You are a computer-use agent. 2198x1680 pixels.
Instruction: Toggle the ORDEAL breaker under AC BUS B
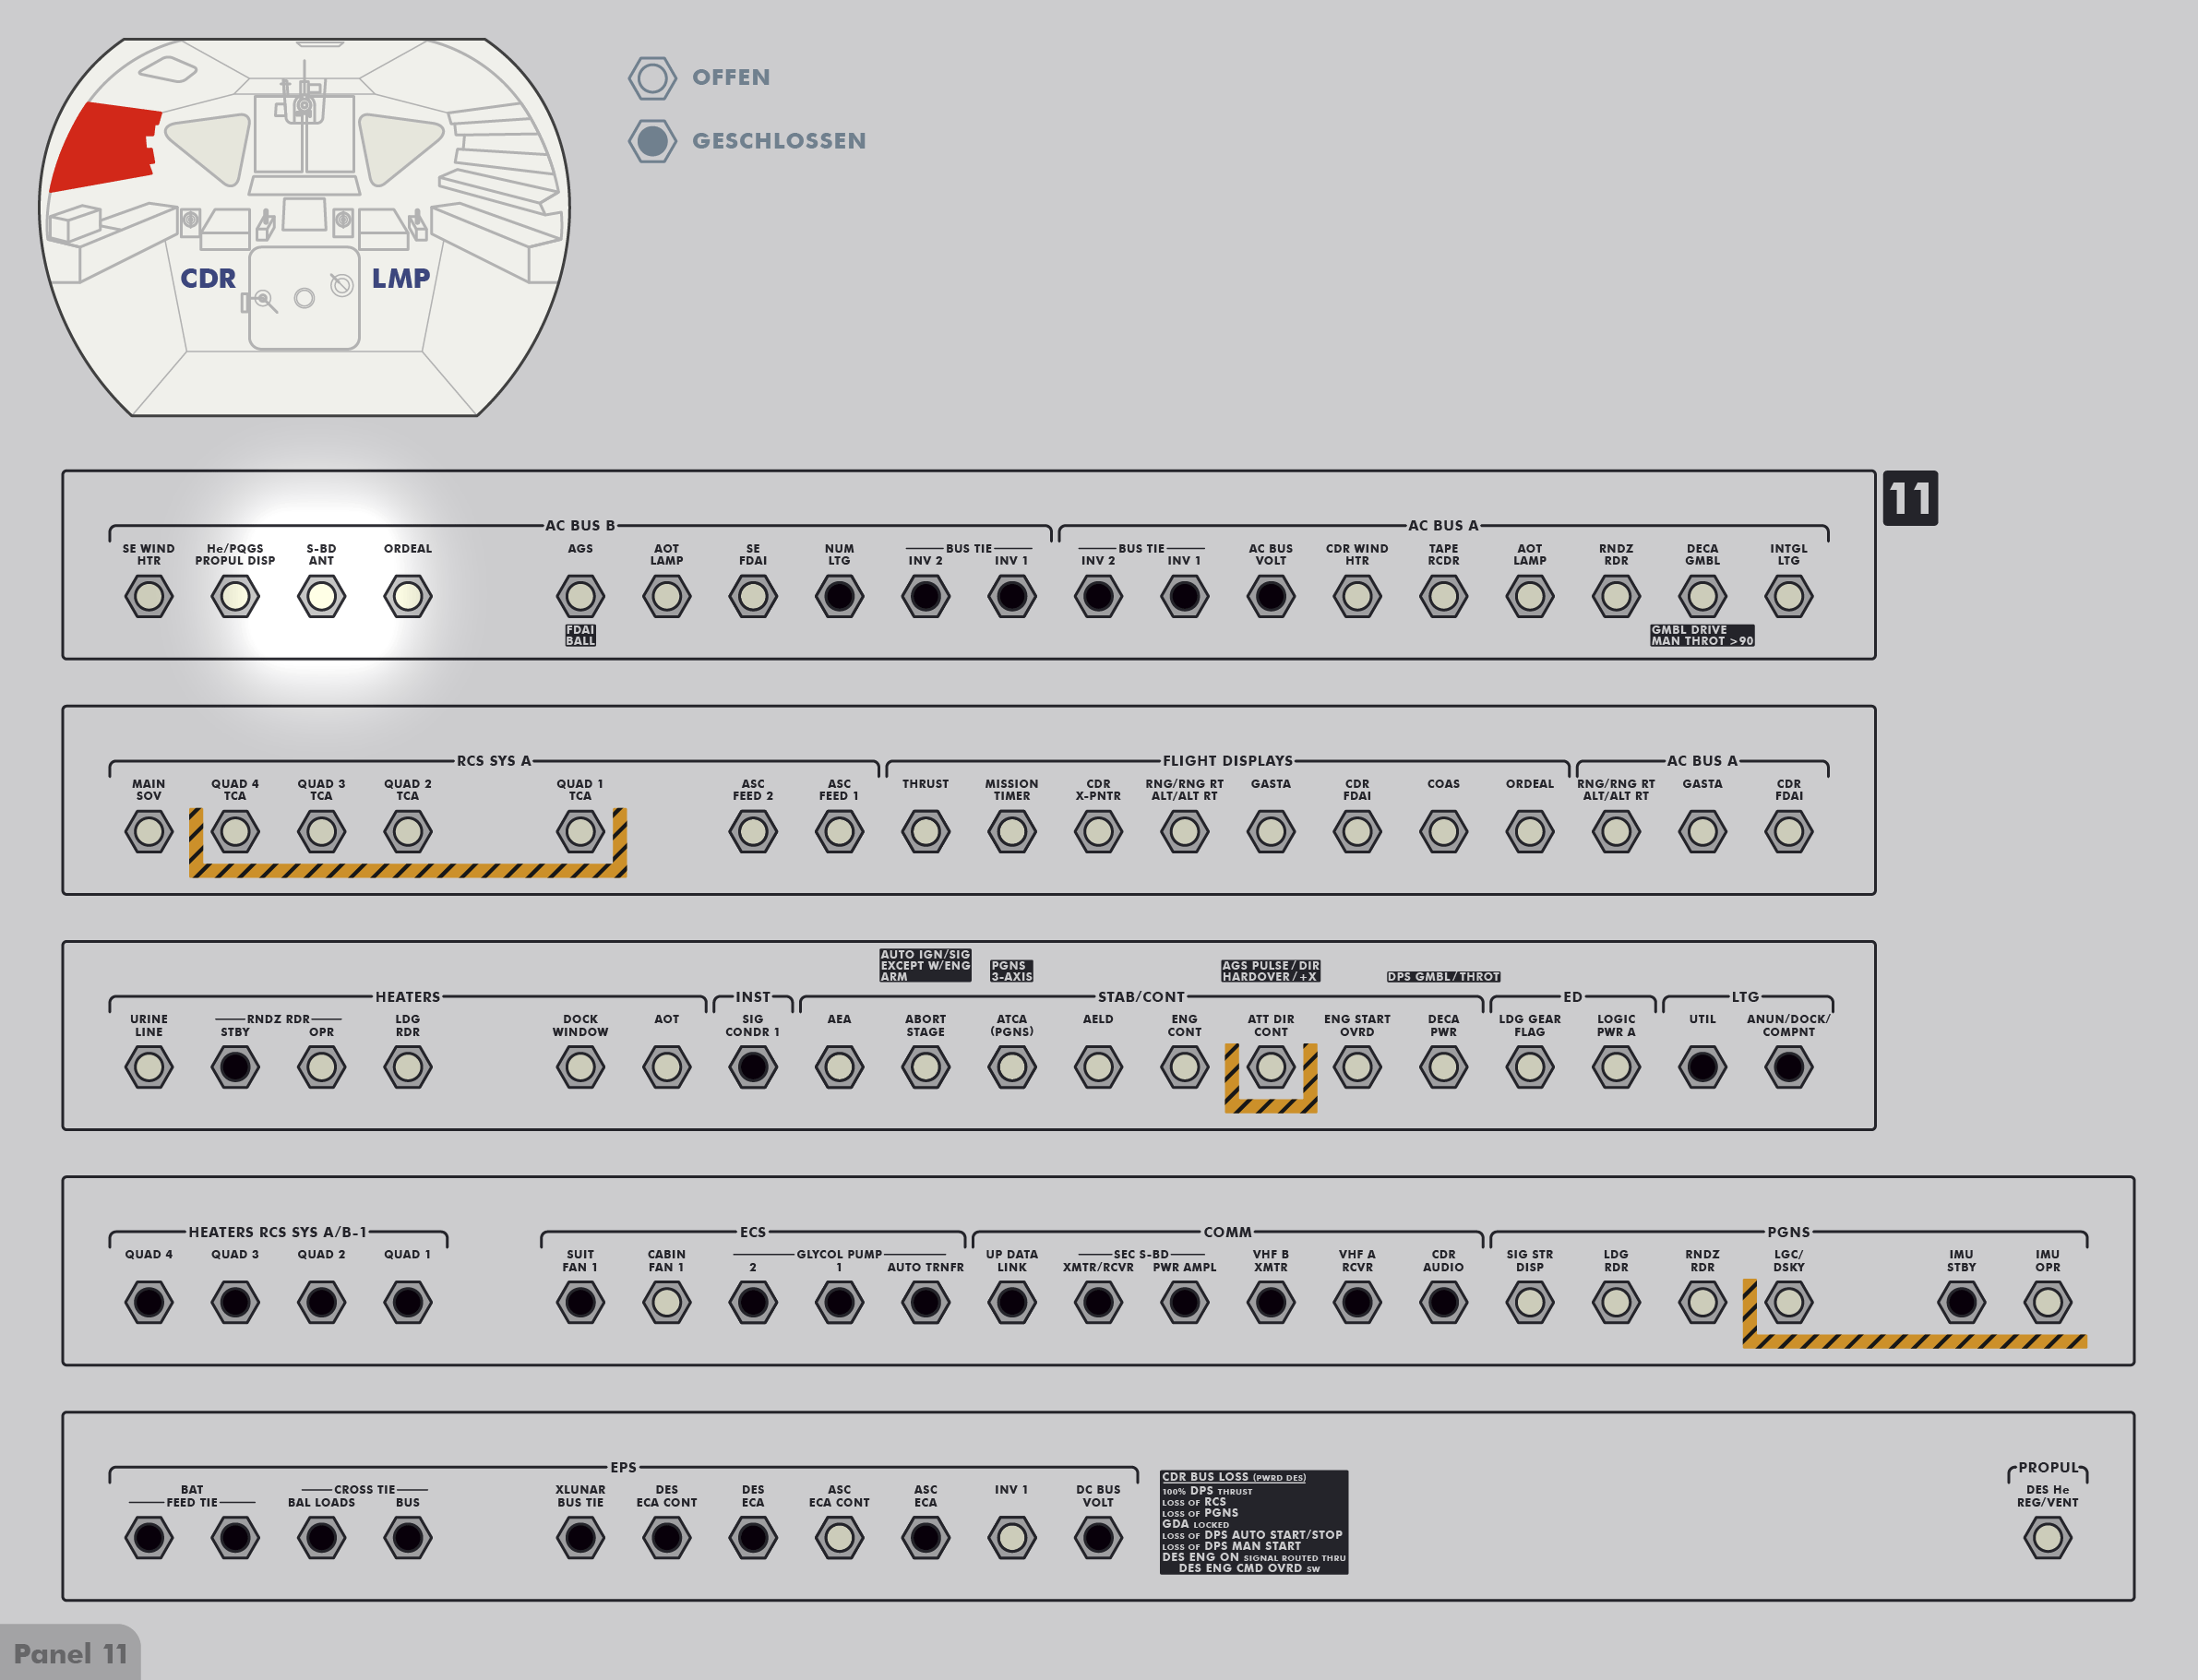pyautogui.click(x=407, y=597)
